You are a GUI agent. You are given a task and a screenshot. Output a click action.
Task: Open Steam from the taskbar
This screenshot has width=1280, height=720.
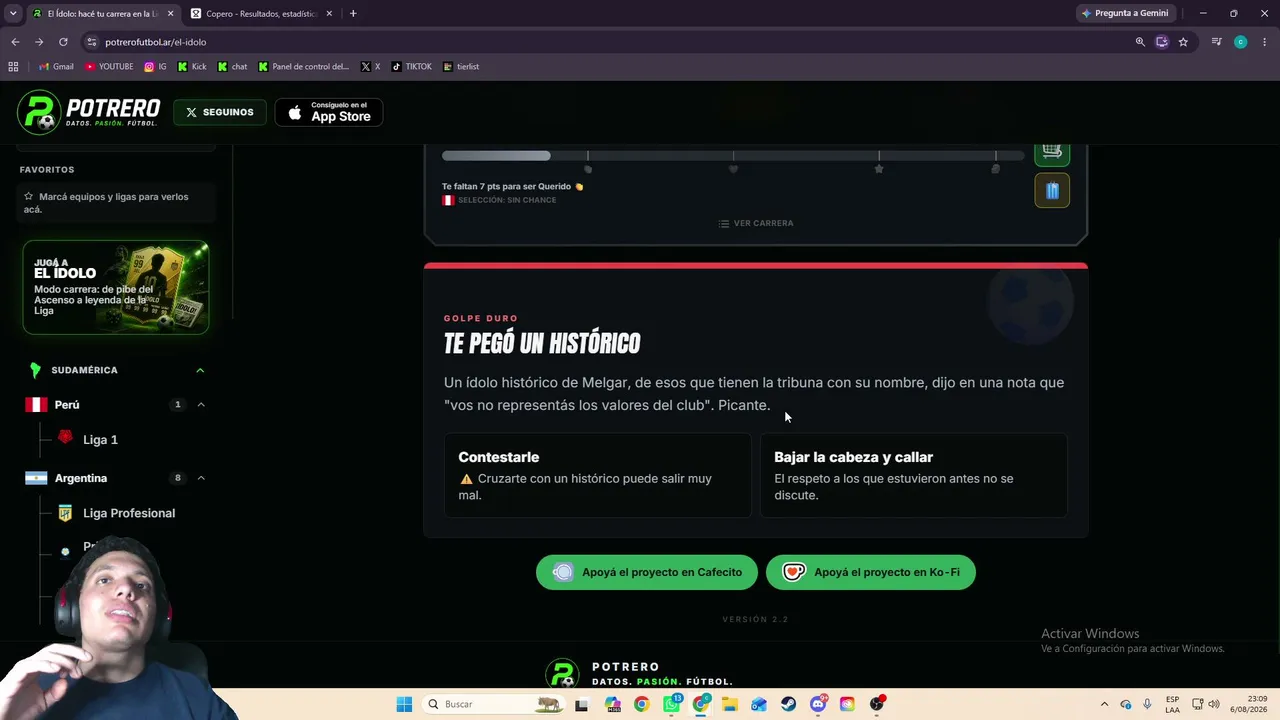click(788, 704)
